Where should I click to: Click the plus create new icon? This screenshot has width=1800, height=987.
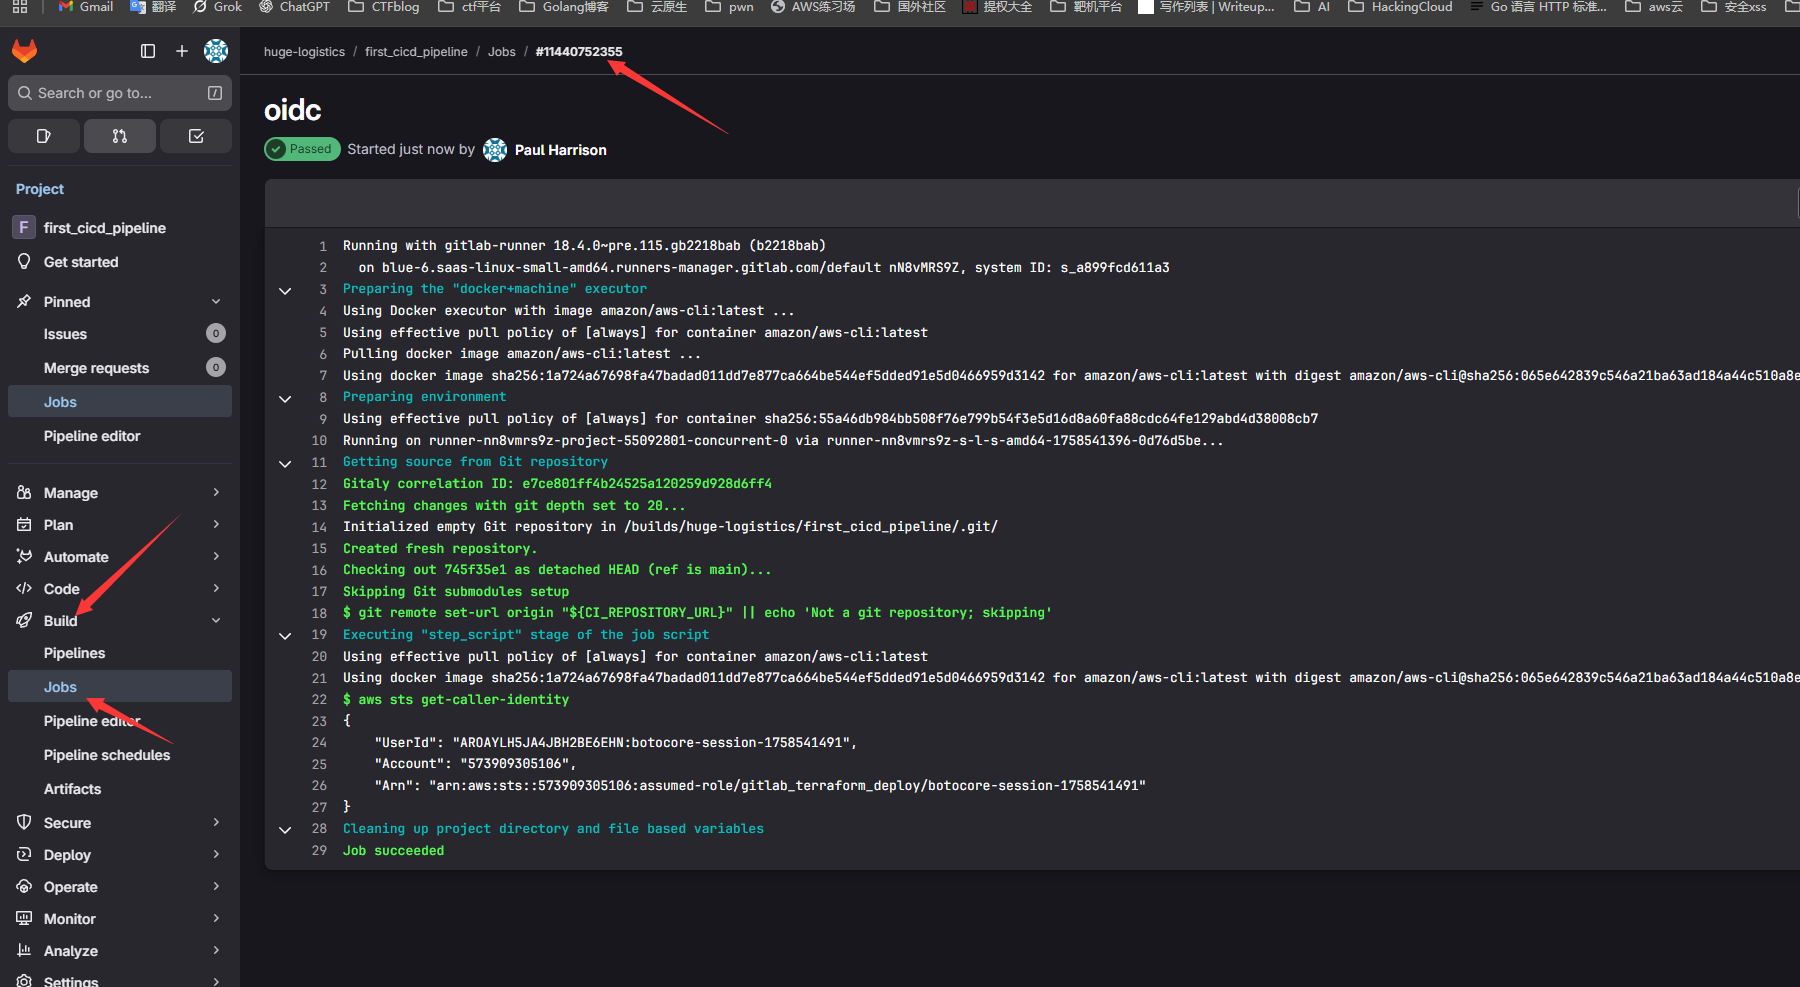point(182,51)
